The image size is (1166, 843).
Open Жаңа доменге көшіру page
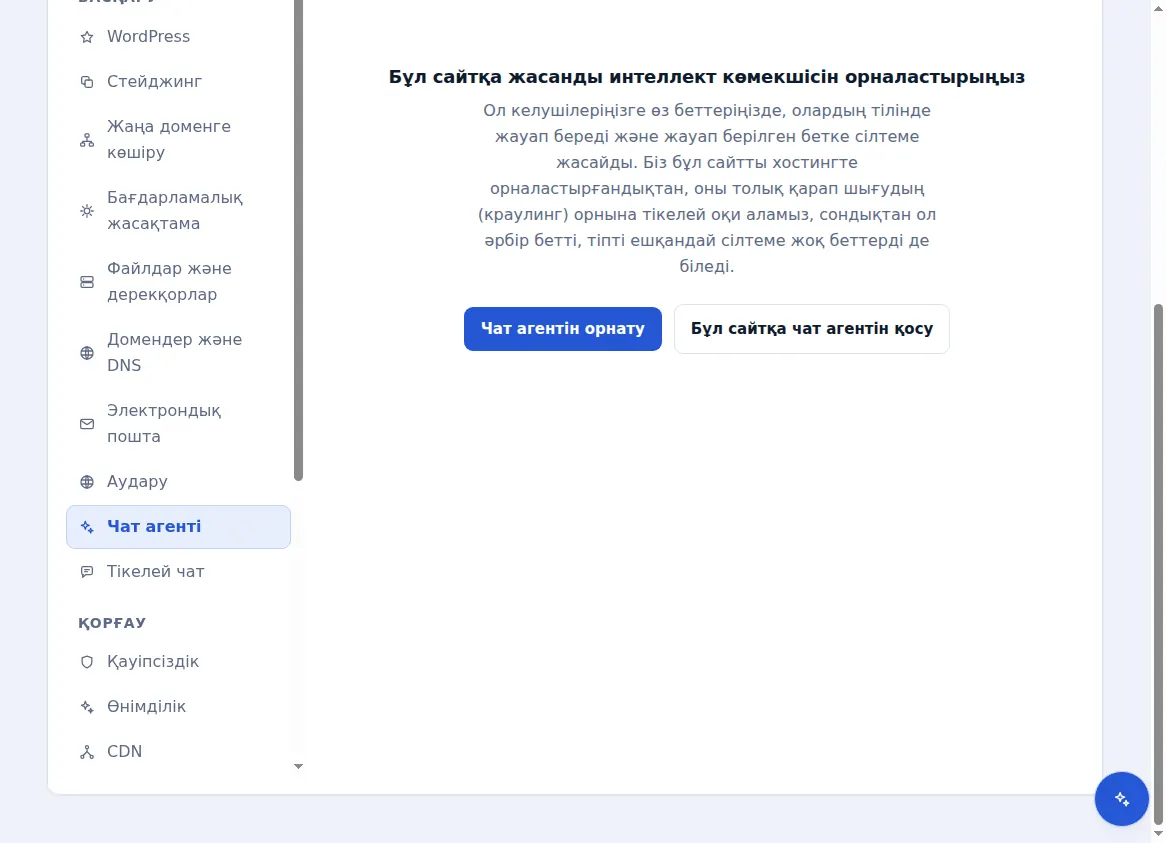[178, 140]
